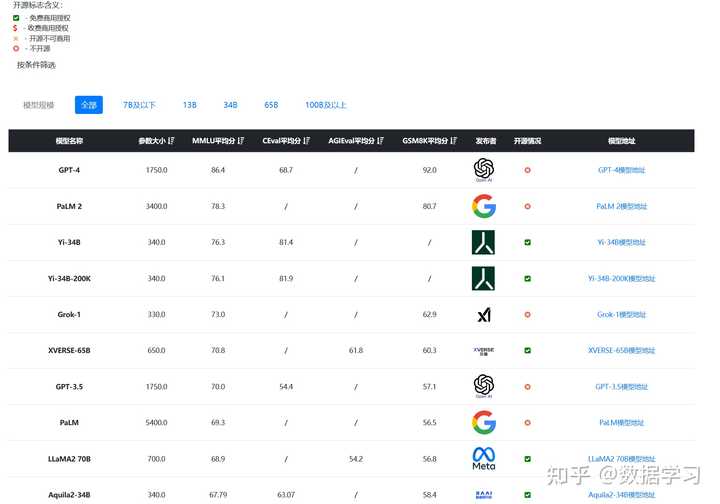Click the red not-open-source icon for GPT-4
The image size is (720, 504).
pyautogui.click(x=527, y=170)
